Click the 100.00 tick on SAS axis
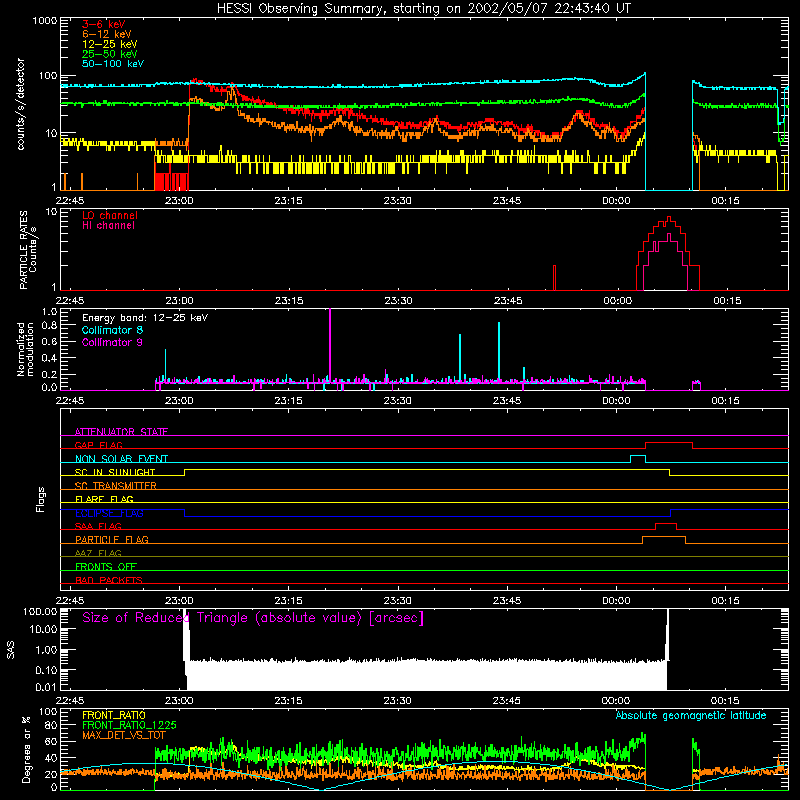This screenshot has height=800, width=800. [40, 611]
